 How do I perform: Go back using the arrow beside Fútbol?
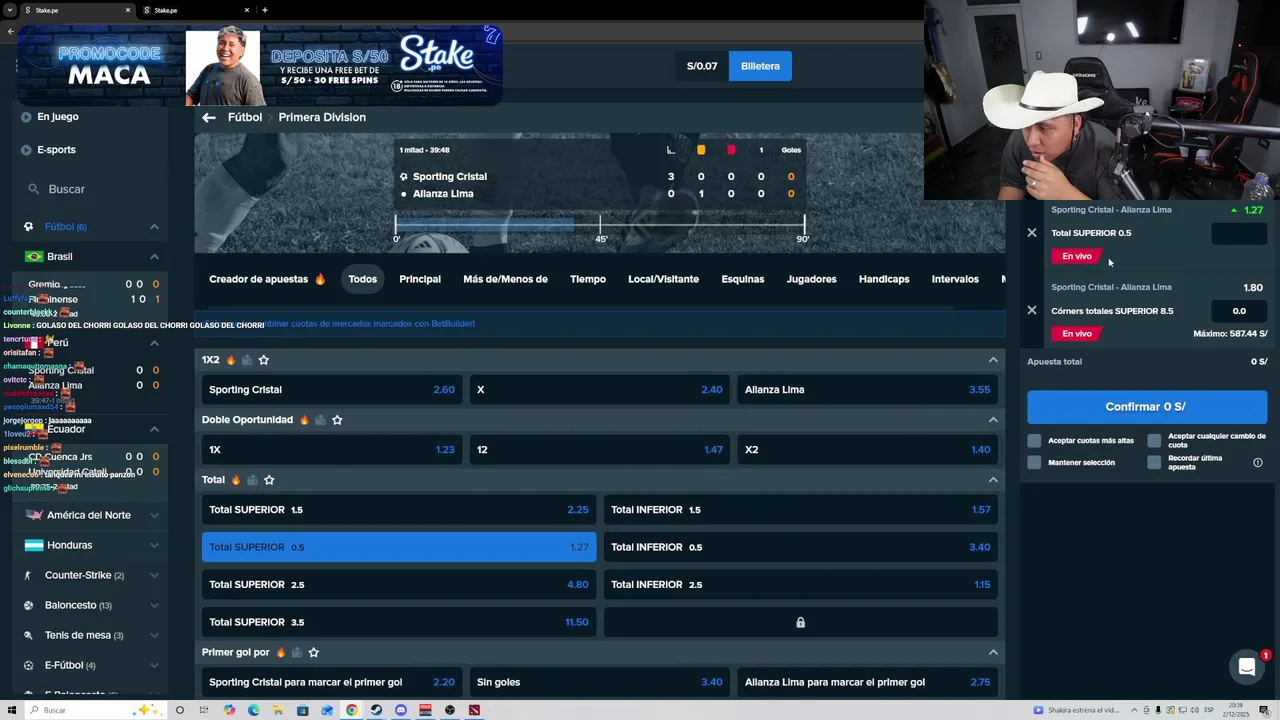[209, 117]
